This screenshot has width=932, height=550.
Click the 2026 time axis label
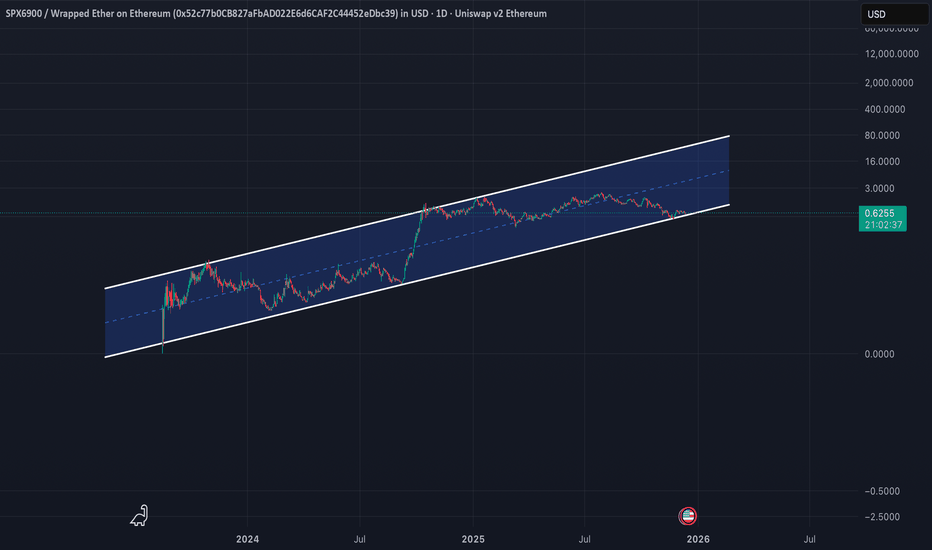tap(698, 539)
